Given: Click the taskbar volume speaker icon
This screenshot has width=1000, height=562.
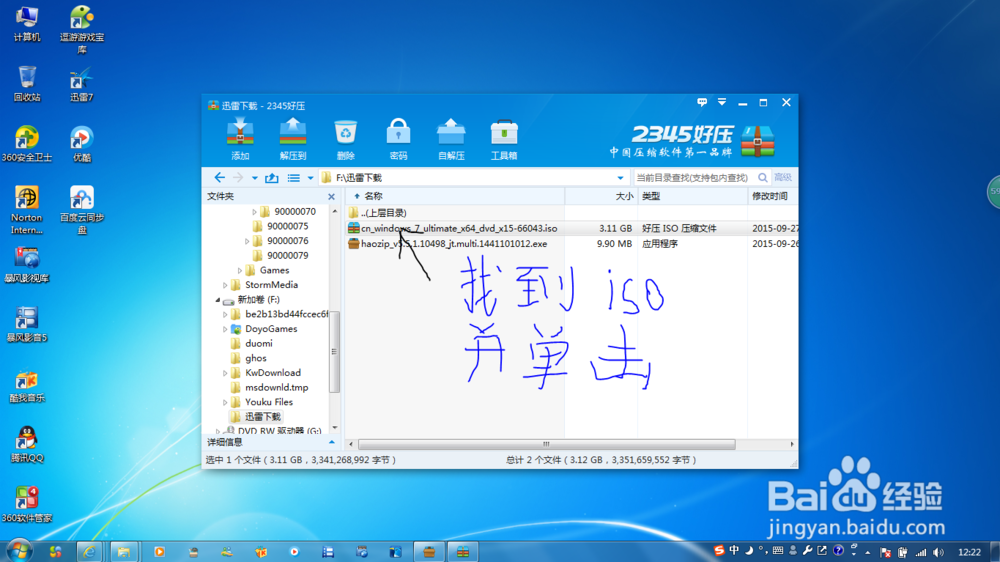Looking at the screenshot, I should tap(938, 552).
